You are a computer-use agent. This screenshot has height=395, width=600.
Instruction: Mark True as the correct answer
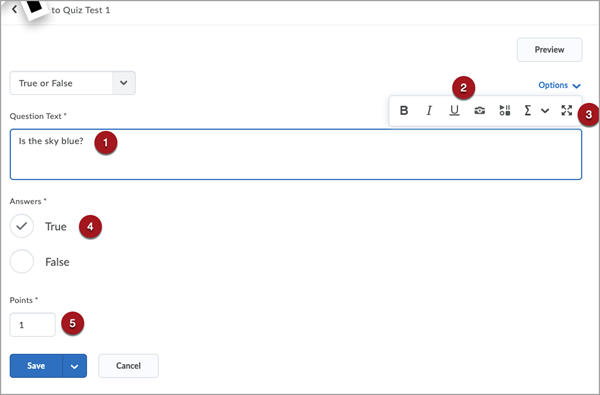[22, 226]
